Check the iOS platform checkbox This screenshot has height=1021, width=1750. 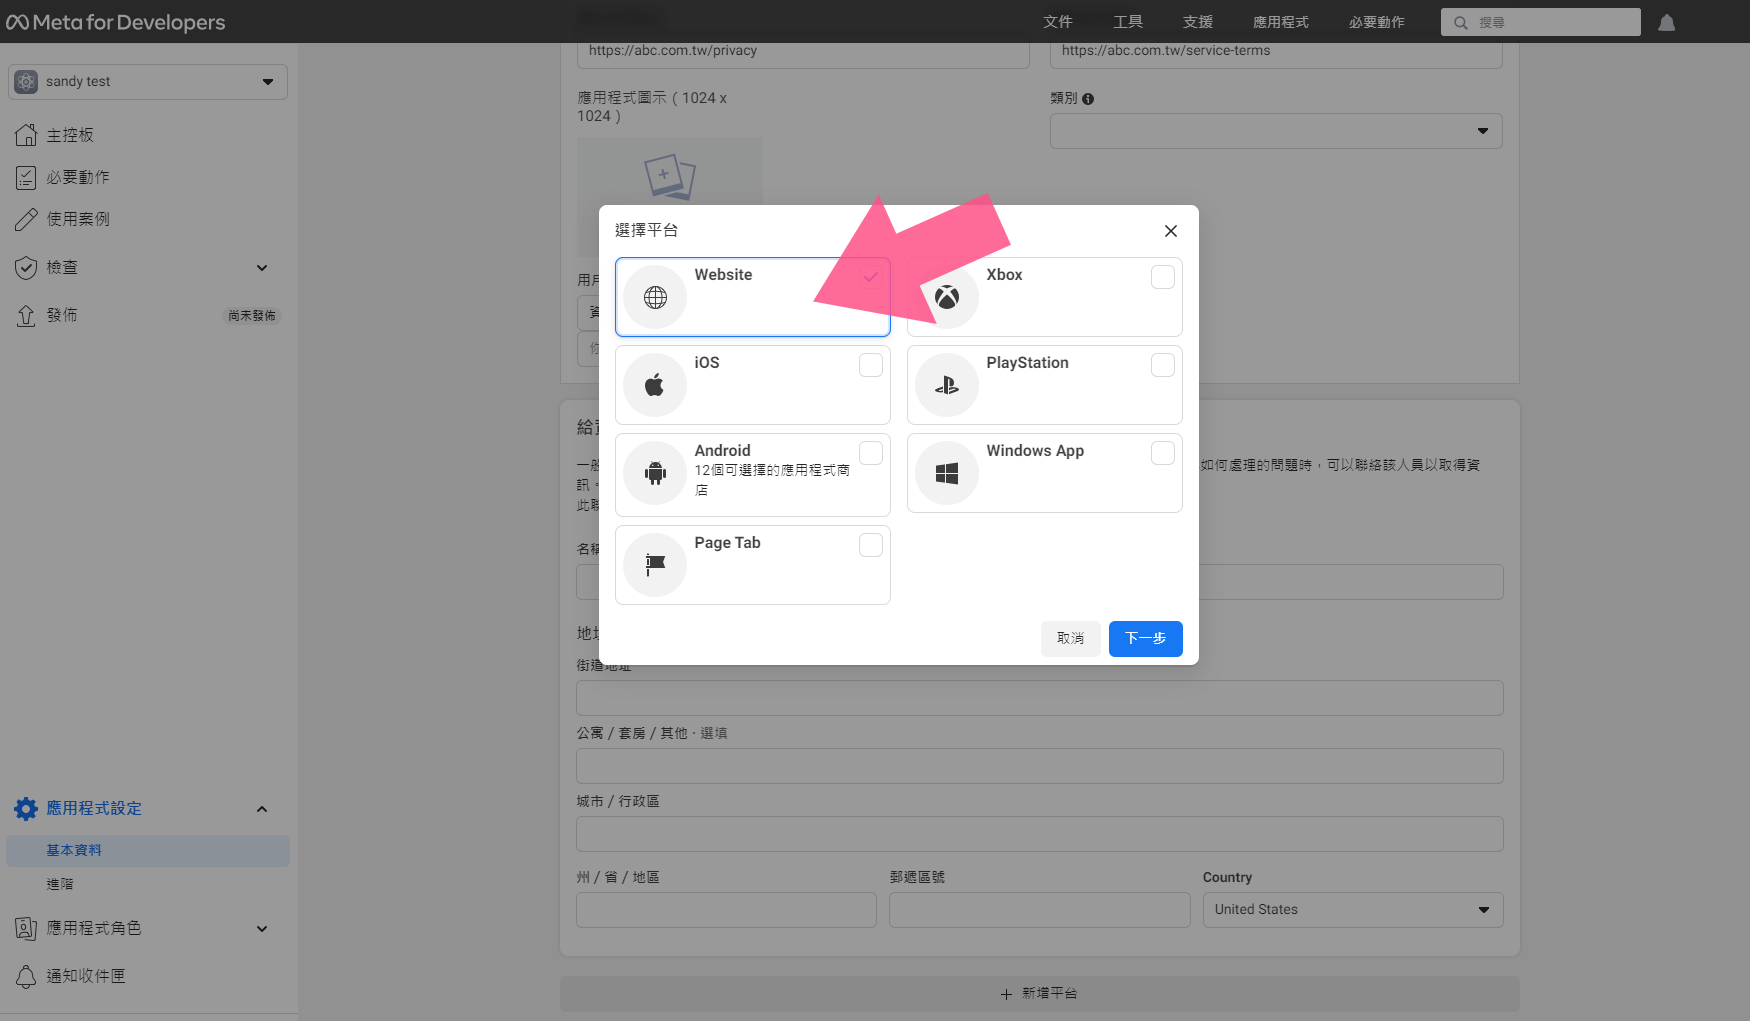[871, 365]
